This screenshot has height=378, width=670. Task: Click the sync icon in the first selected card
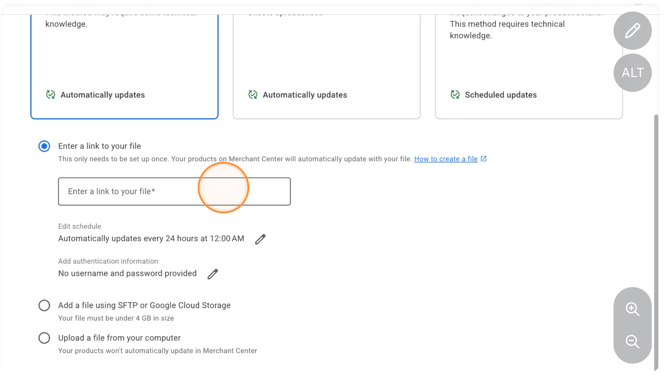pos(50,94)
